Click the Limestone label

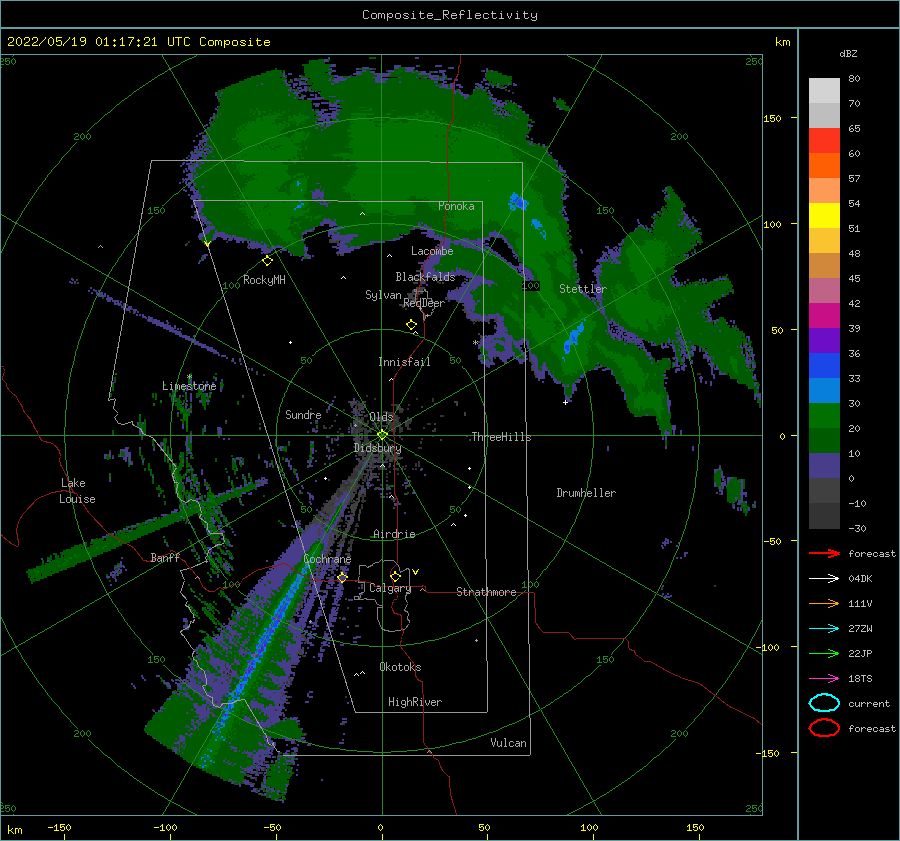coord(189,386)
